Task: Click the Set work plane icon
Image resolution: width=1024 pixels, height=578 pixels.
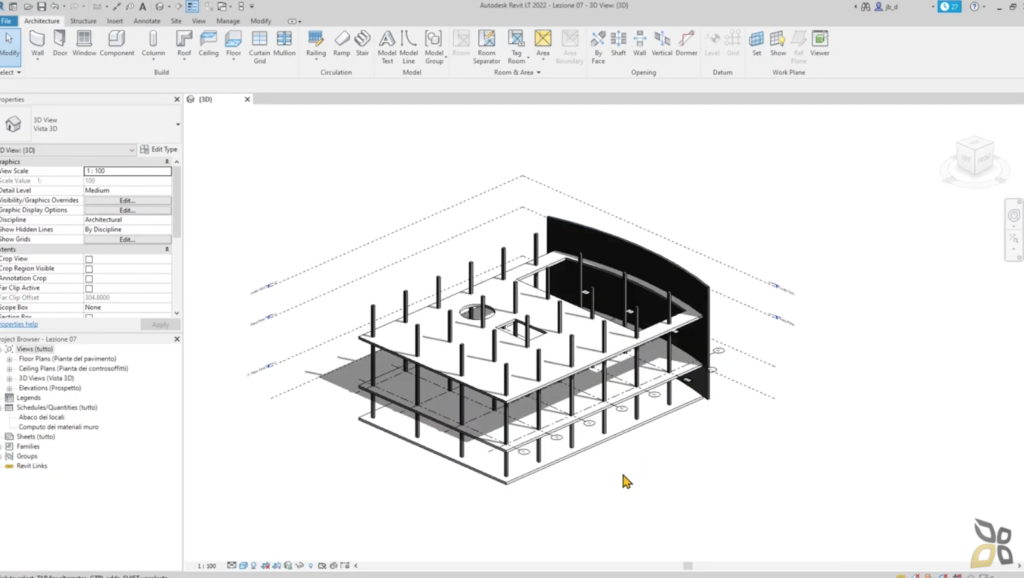Action: tap(756, 44)
